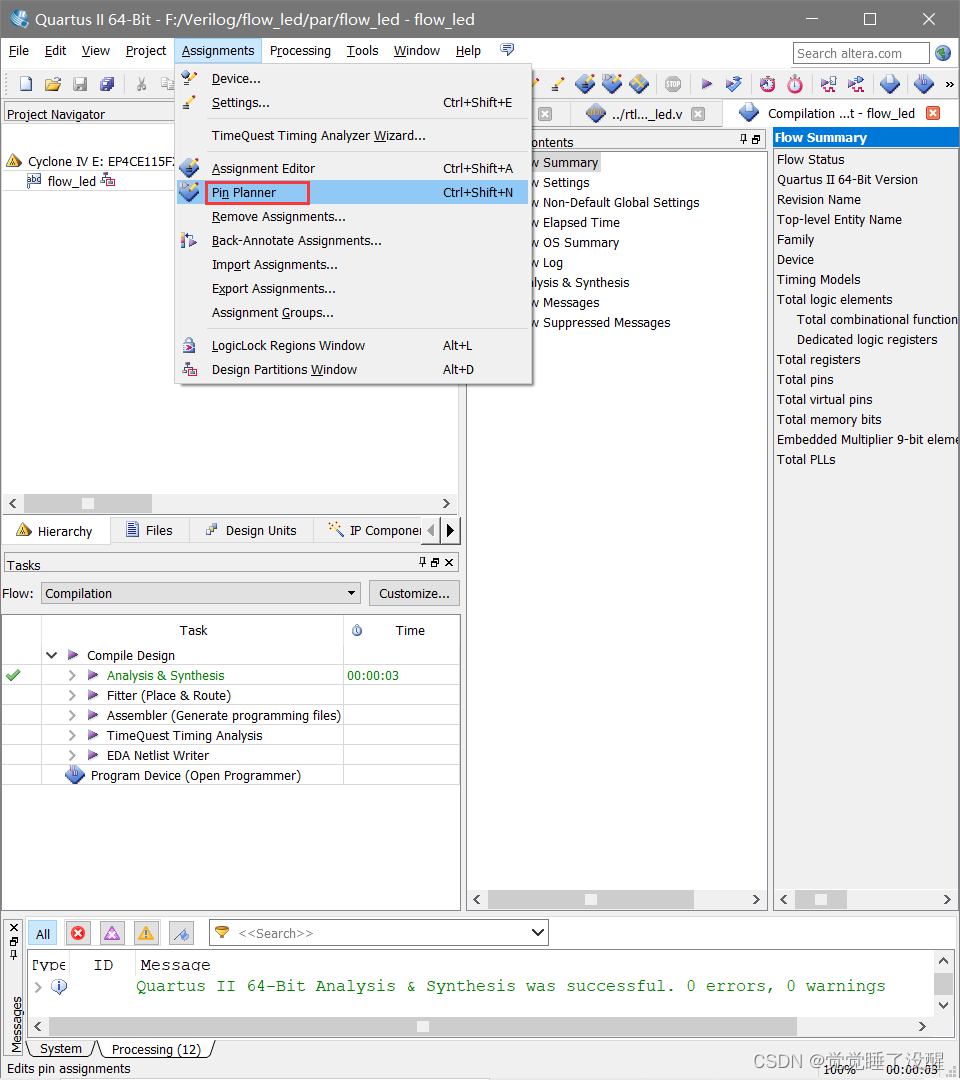Click the messages Search filter field

(380, 933)
